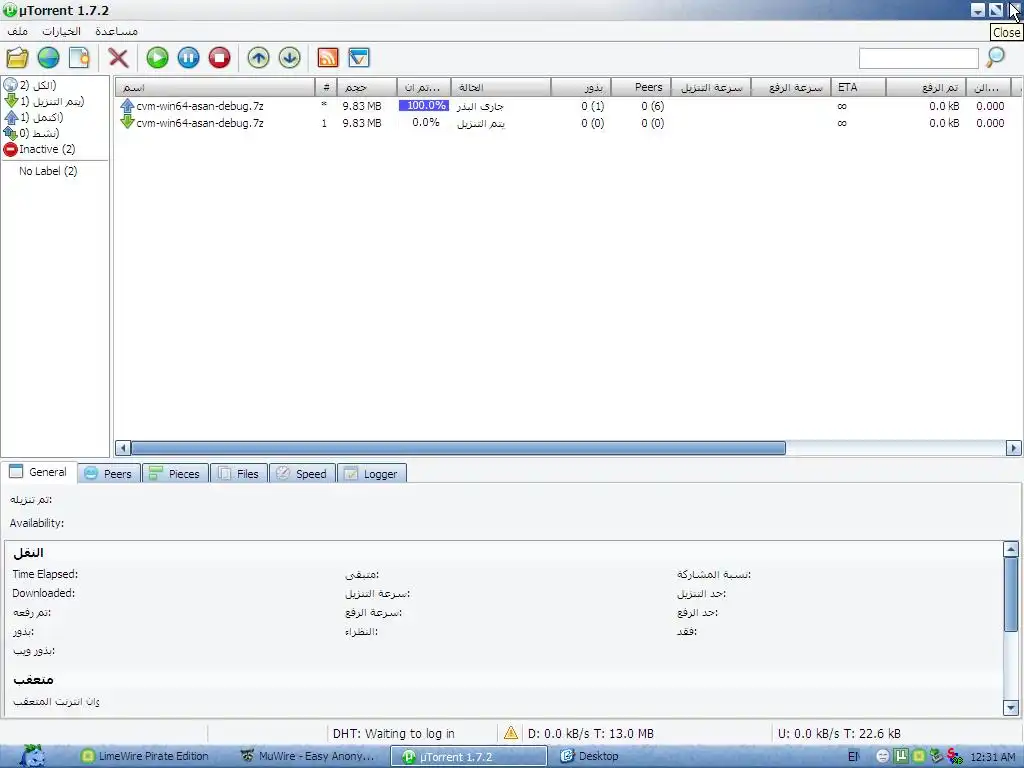This screenshot has width=1024, height=768.
Task: Select the الكل (2) category in sidebar
Action: click(x=31, y=86)
